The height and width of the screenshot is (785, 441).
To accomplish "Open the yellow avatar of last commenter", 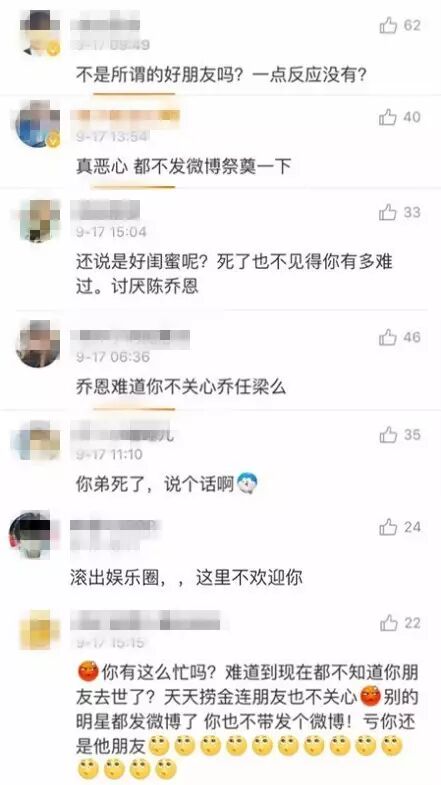I will (40, 629).
